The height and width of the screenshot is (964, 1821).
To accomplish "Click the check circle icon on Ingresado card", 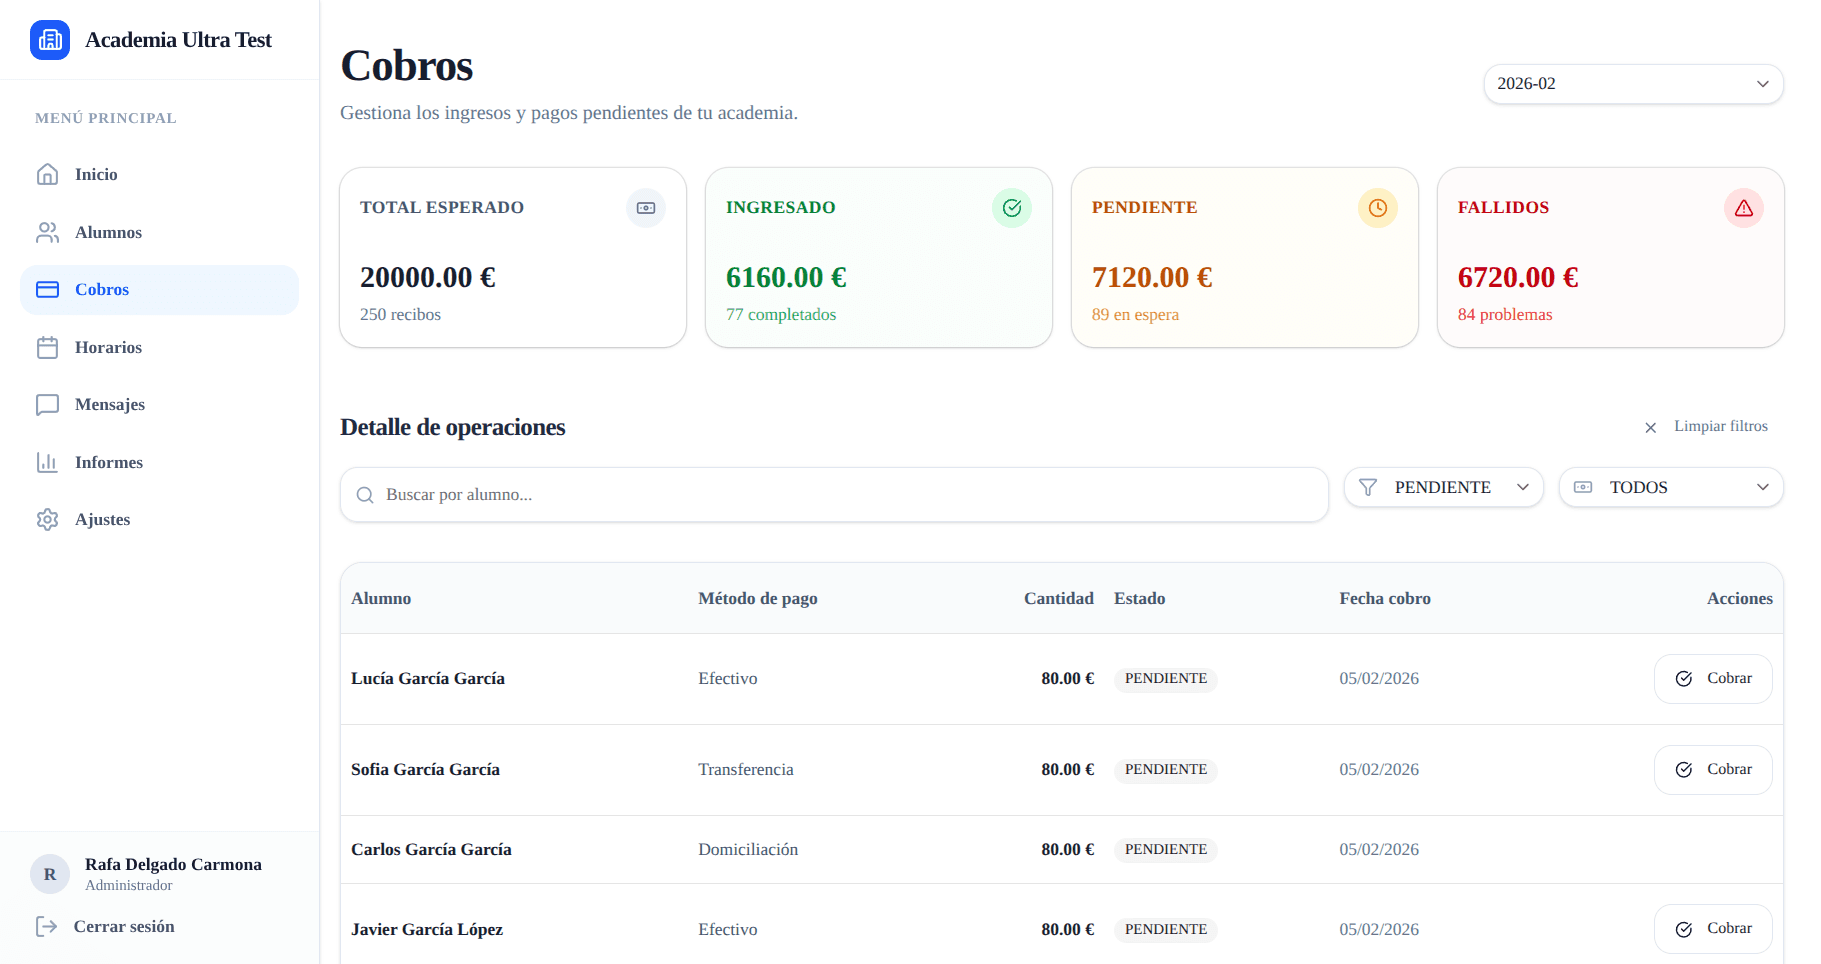I will click(x=1012, y=208).
